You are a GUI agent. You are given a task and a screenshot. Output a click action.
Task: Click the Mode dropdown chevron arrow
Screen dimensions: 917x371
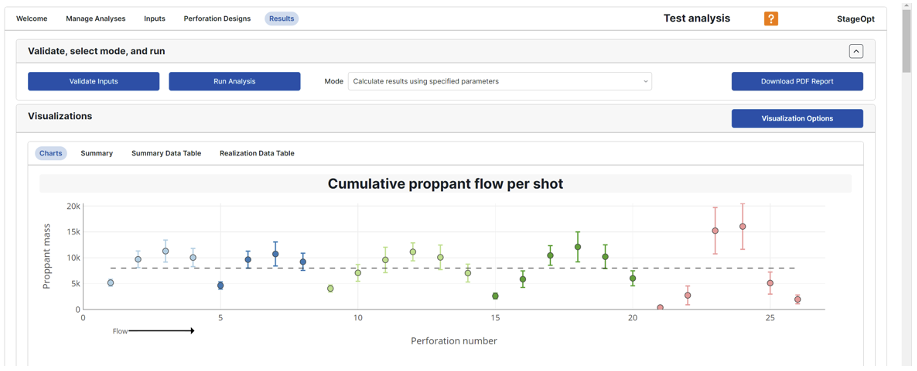[x=646, y=81]
